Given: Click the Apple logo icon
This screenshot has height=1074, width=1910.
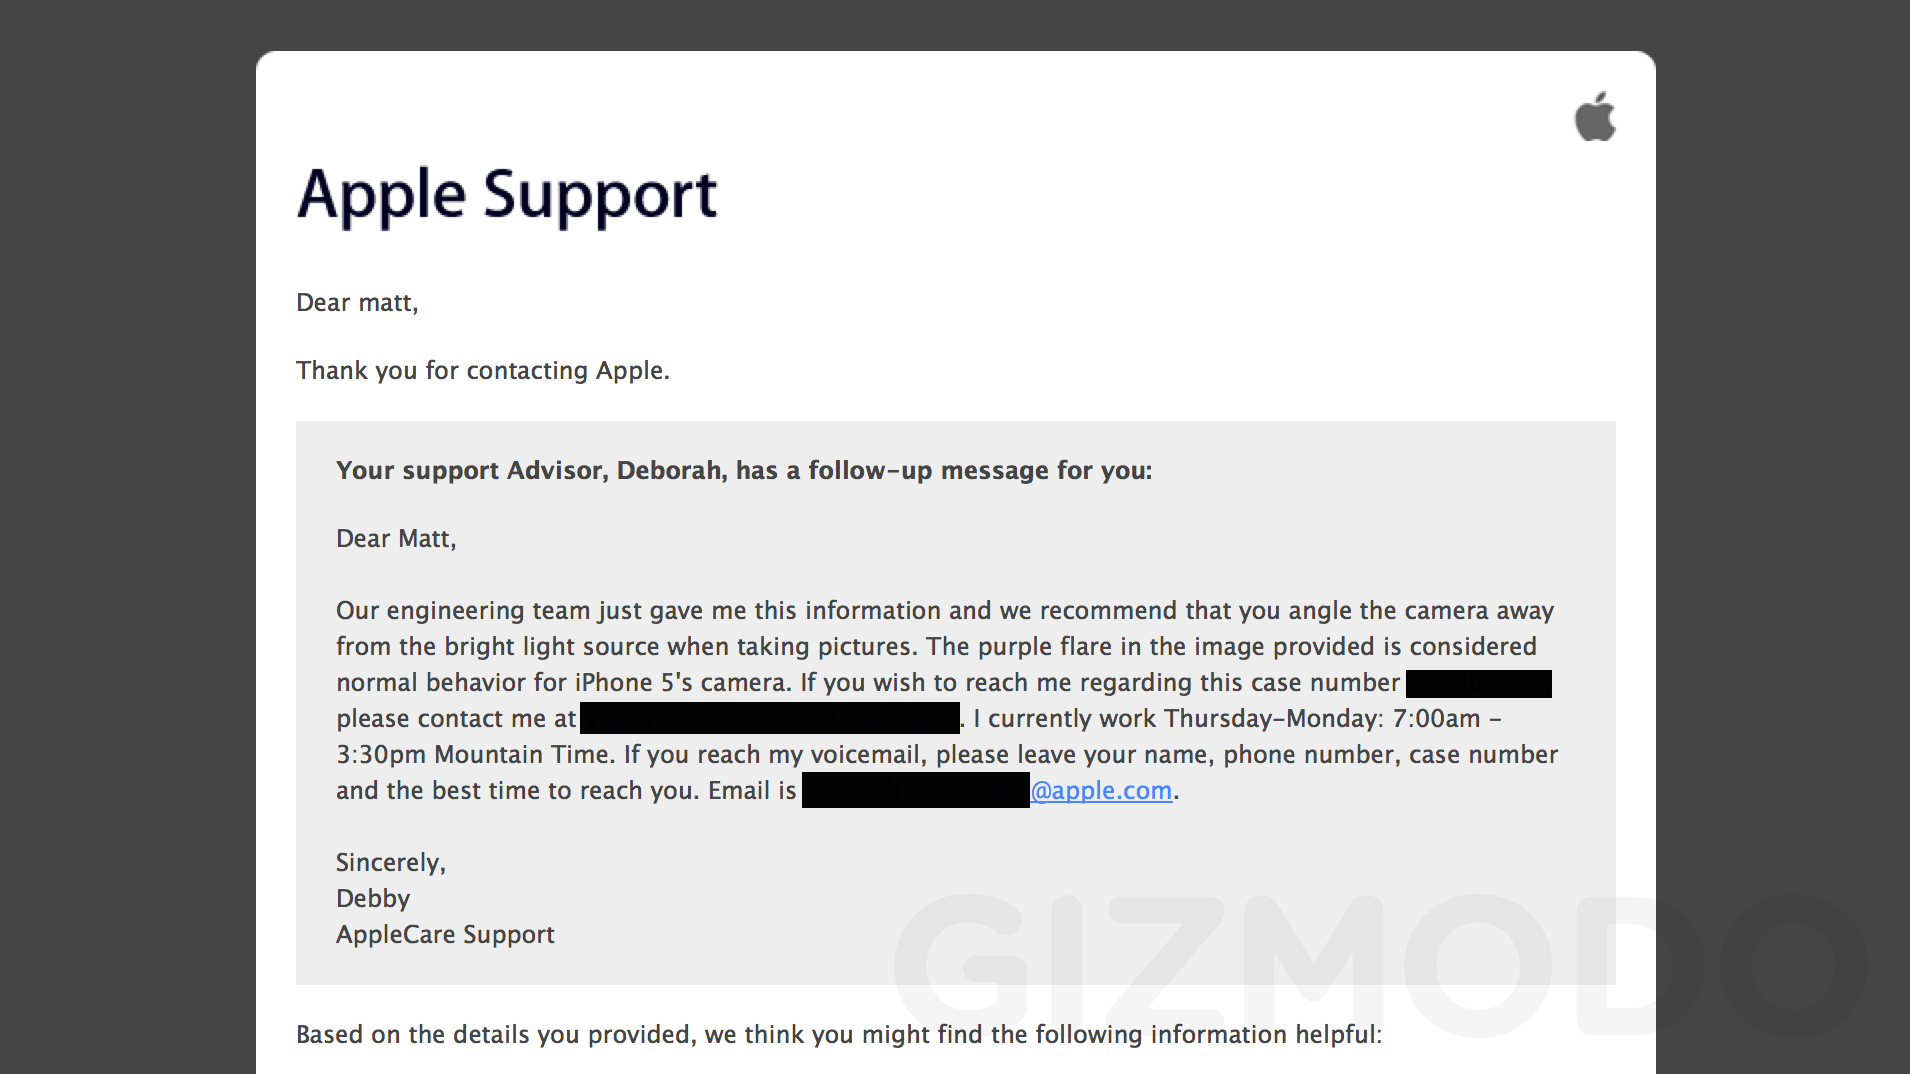Looking at the screenshot, I should (1595, 117).
